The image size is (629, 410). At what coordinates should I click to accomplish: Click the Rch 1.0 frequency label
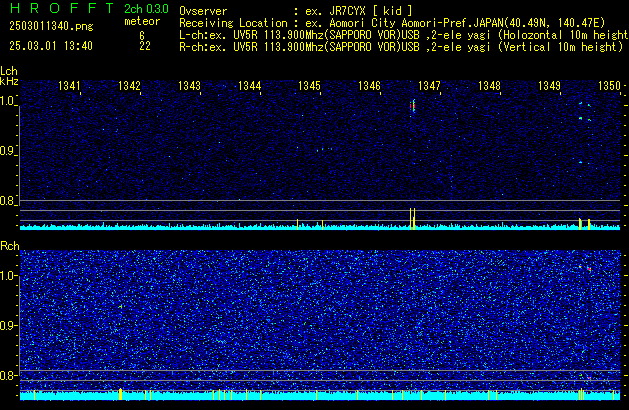(x=8, y=276)
